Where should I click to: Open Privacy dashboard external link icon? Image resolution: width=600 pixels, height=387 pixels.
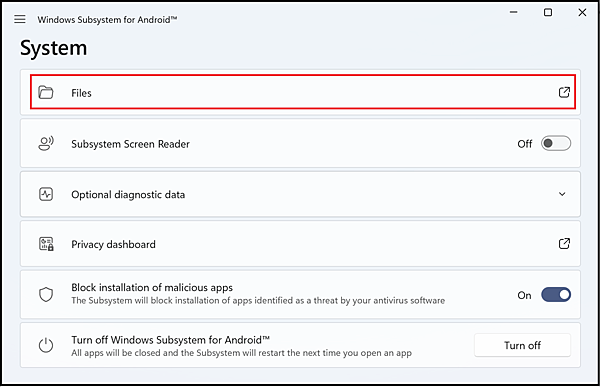(564, 243)
